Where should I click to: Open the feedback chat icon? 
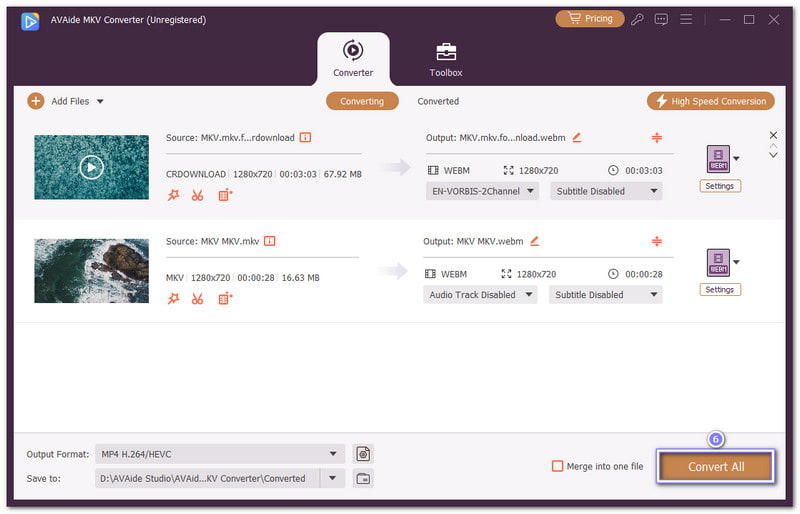click(x=661, y=20)
